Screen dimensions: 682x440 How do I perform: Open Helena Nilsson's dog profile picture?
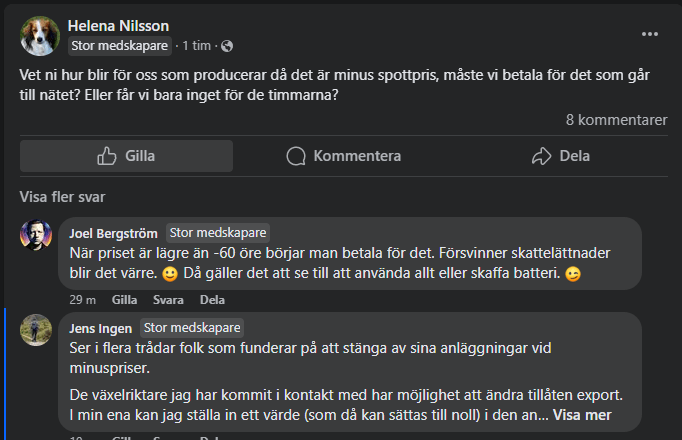(x=39, y=35)
